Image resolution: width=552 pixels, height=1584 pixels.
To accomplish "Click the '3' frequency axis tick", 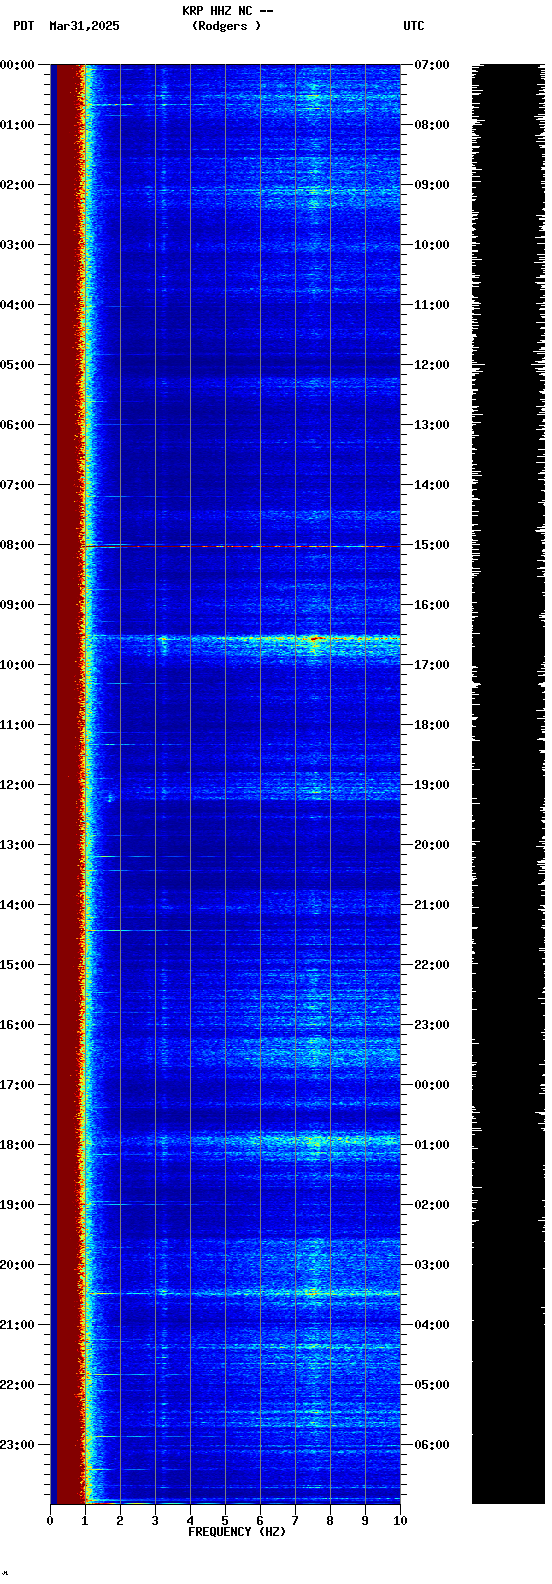I will pyautogui.click(x=155, y=1521).
